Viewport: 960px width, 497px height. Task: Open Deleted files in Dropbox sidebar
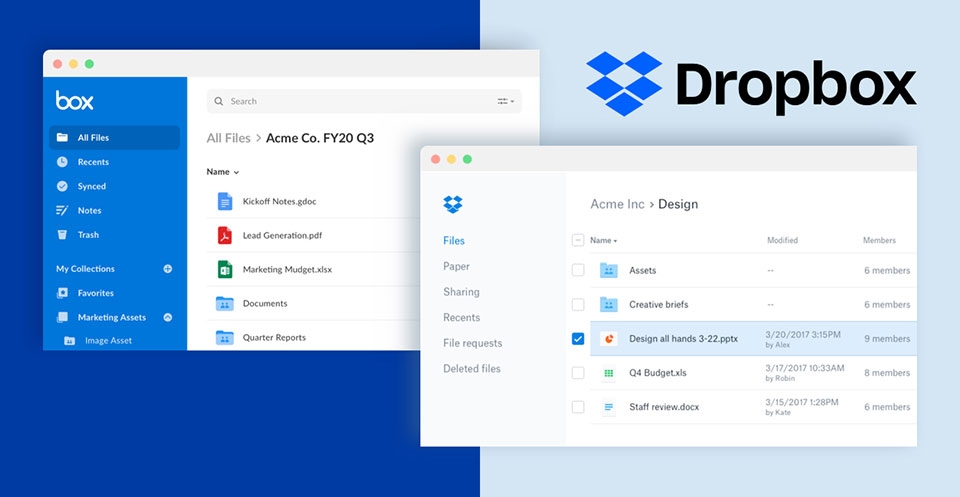(x=471, y=368)
